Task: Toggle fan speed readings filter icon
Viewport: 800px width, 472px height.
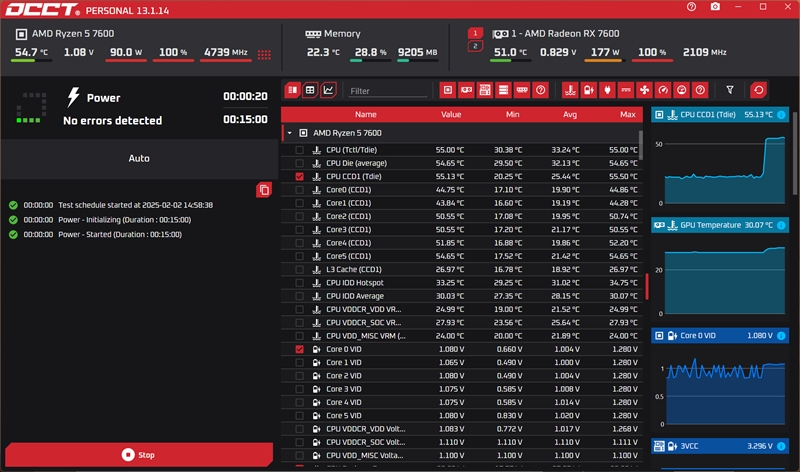Action: tap(644, 90)
